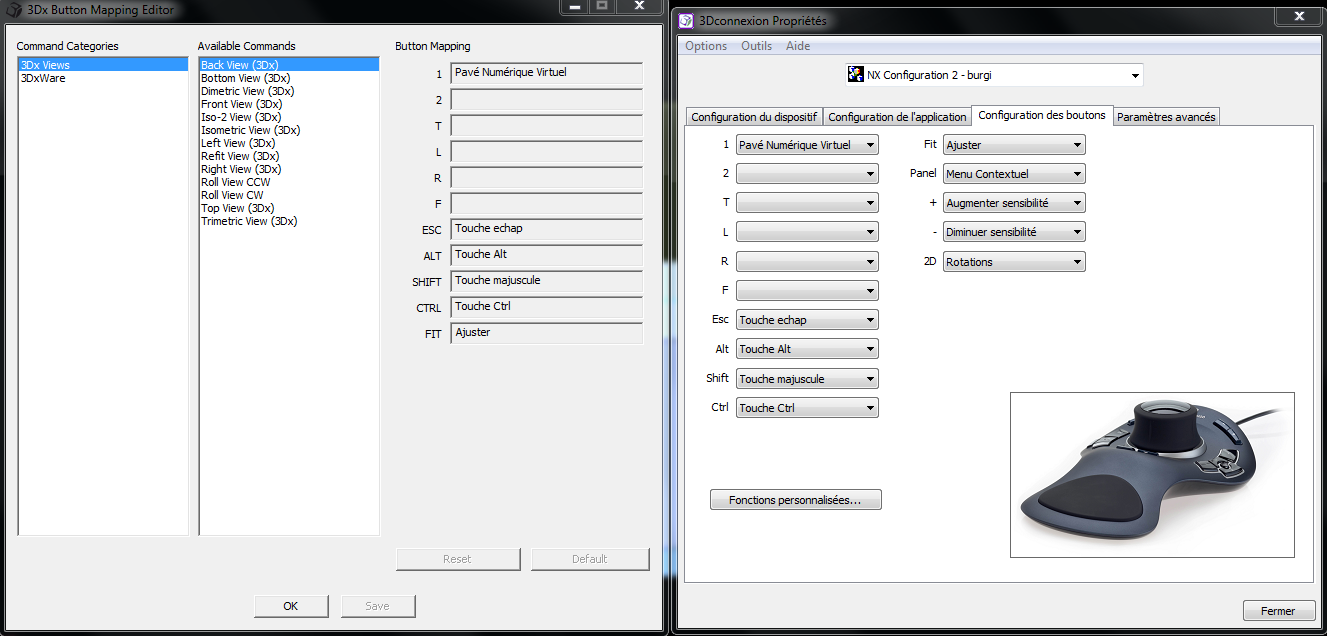
Task: Click the Save button in Mapping Editor
Action: tap(378, 606)
